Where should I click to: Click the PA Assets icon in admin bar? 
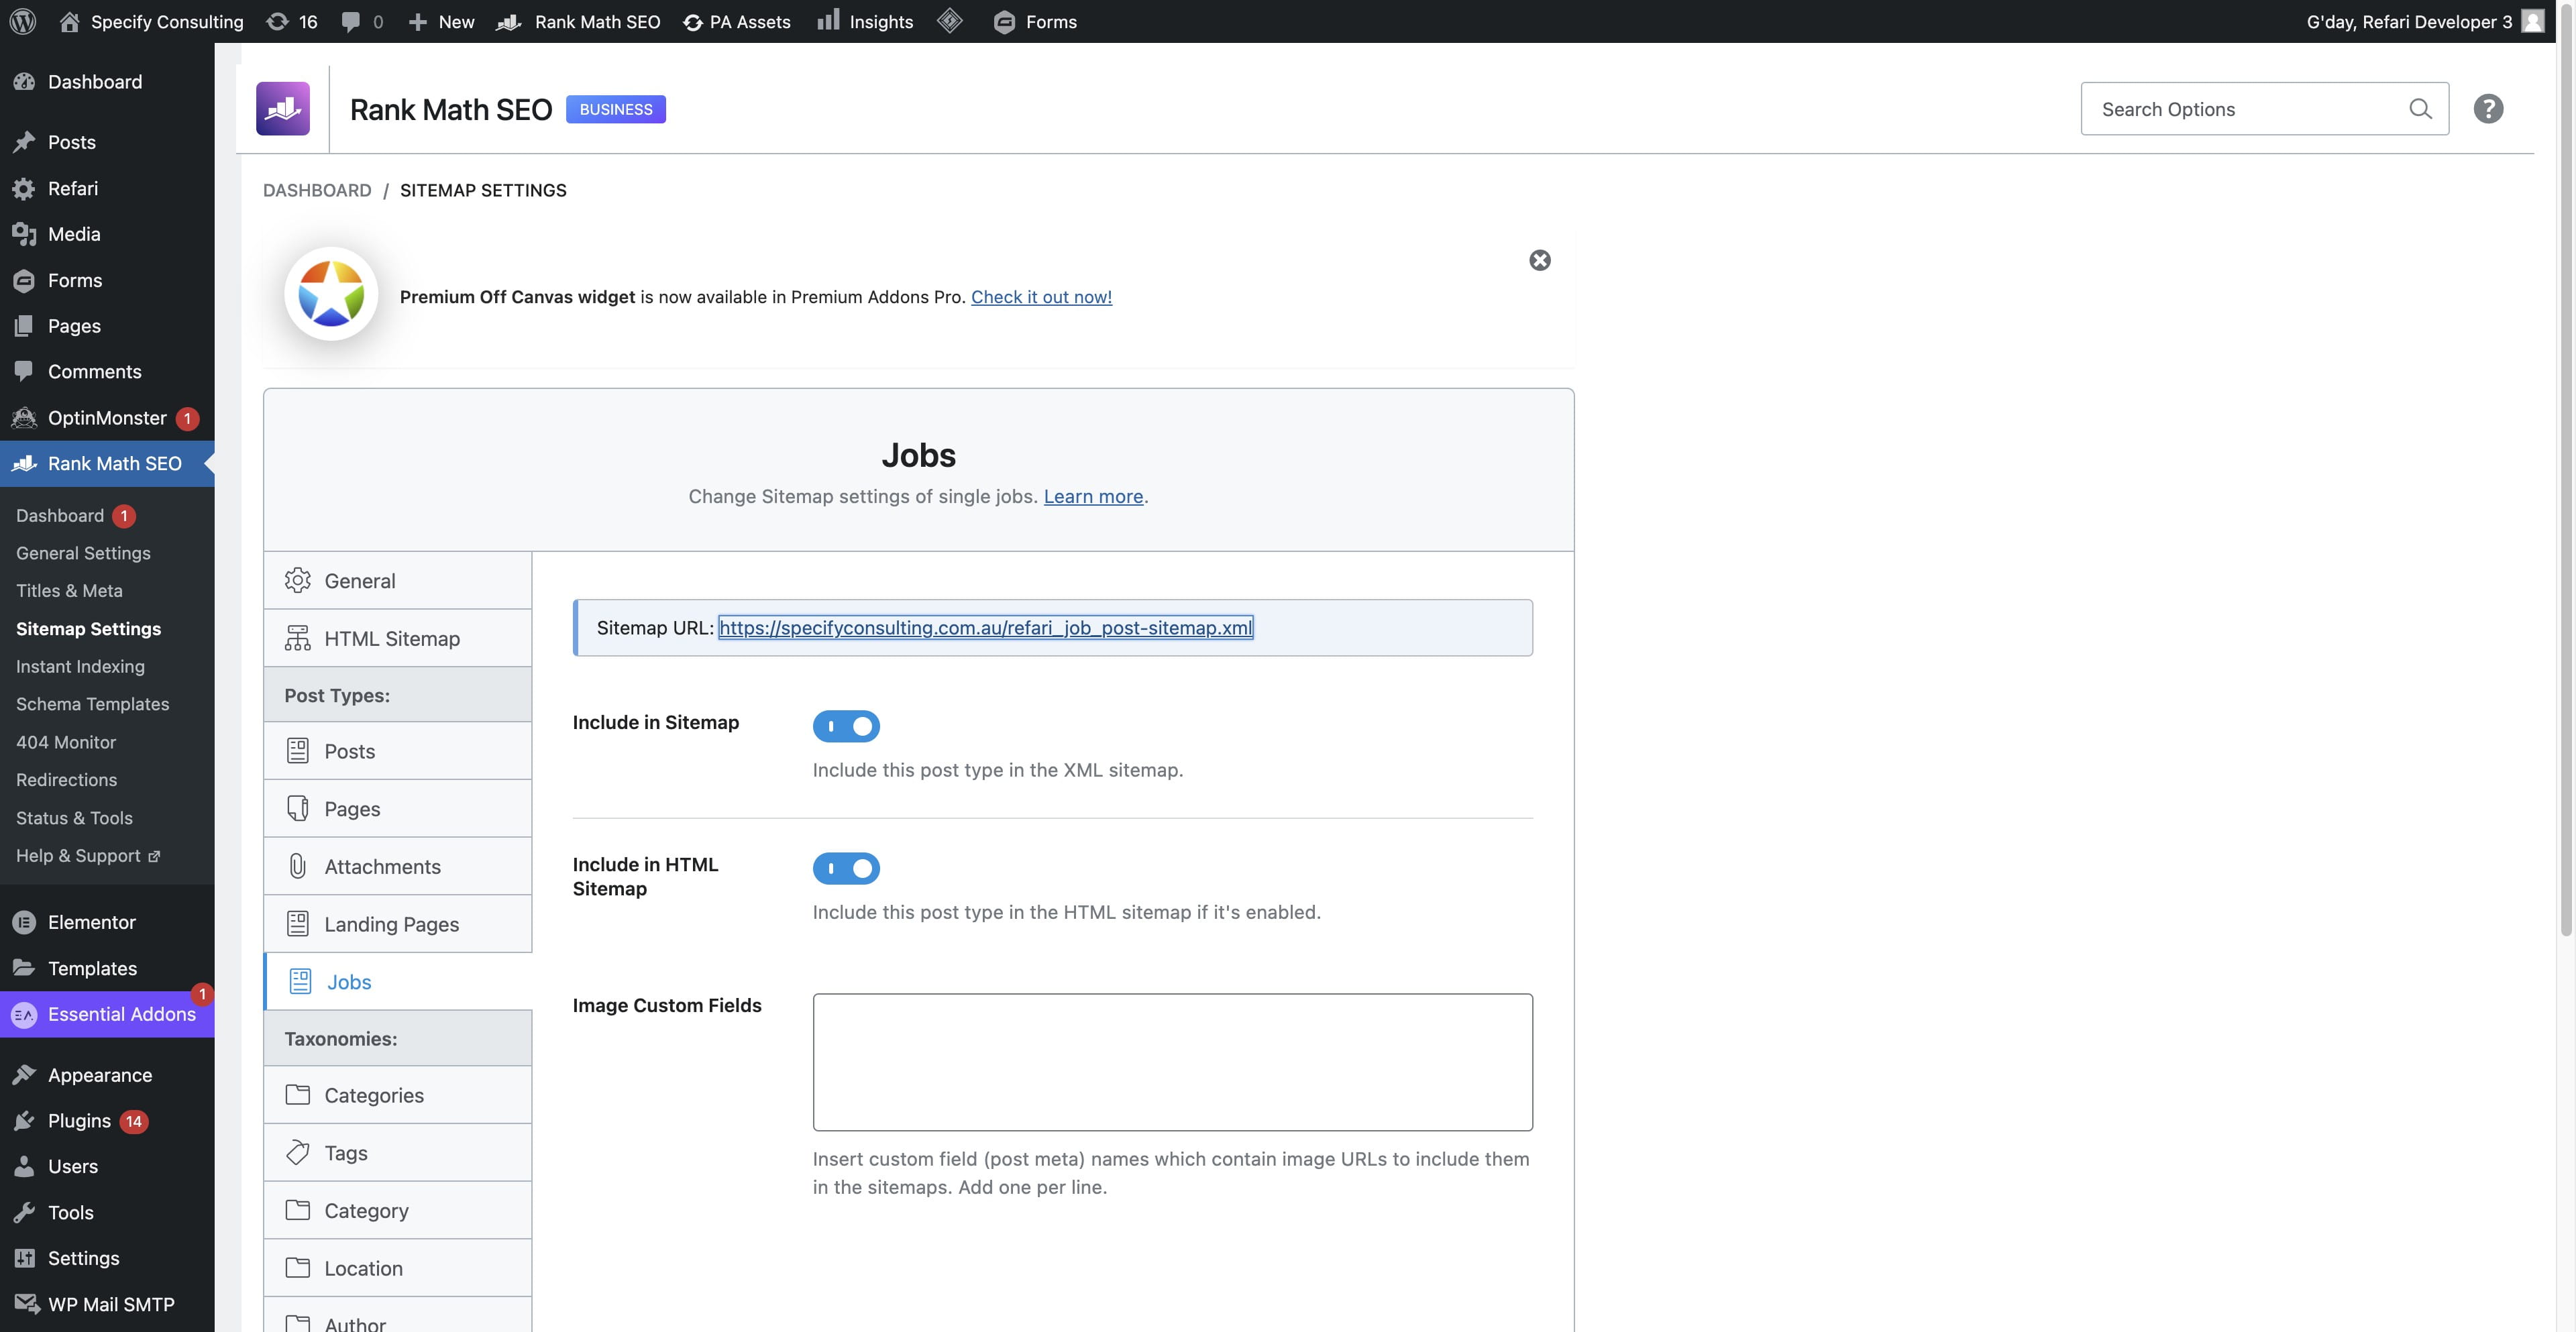(737, 21)
